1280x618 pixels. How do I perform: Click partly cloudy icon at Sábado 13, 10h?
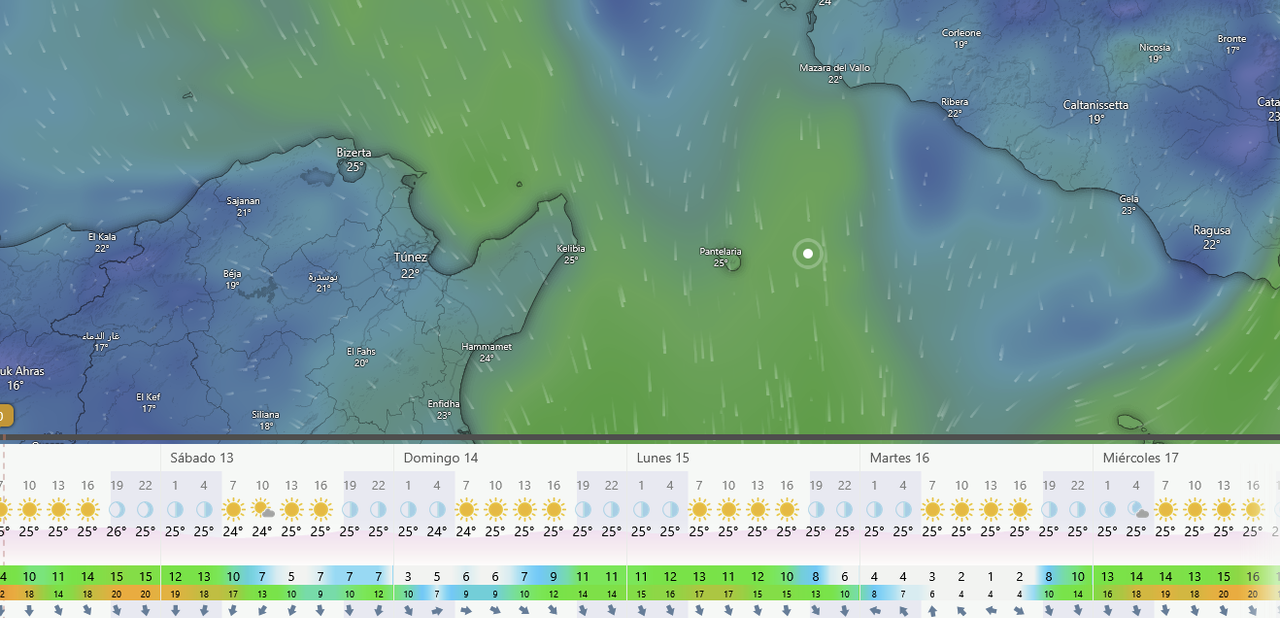263,509
